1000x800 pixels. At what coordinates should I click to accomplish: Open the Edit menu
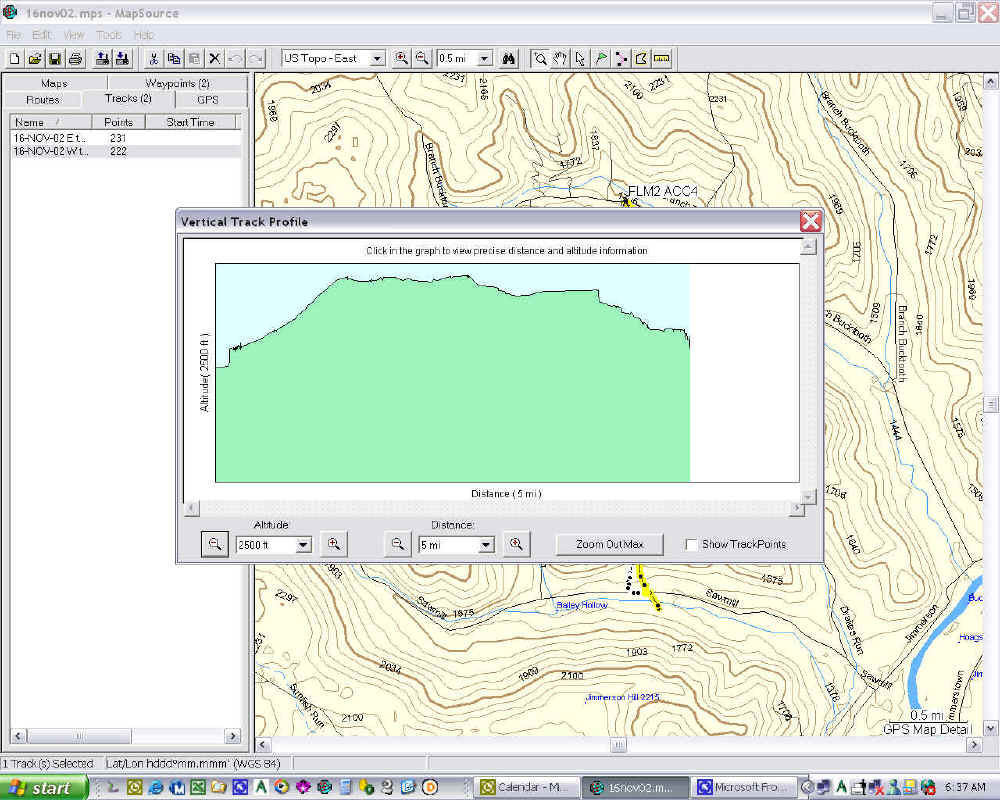tap(41, 34)
